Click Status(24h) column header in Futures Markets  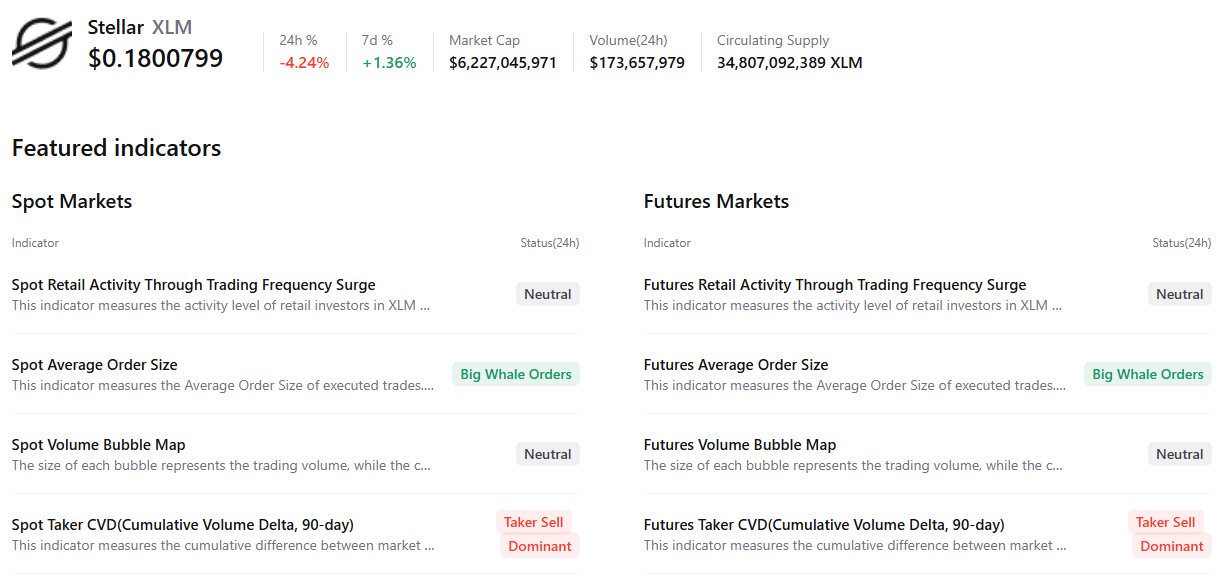click(1182, 243)
